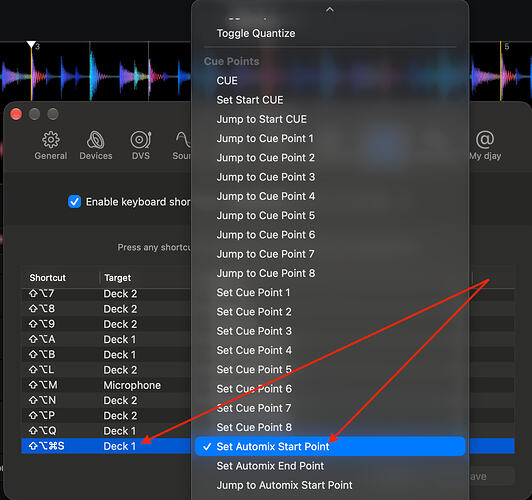Open the General preferences tab
The height and width of the screenshot is (500, 532).
click(51, 145)
